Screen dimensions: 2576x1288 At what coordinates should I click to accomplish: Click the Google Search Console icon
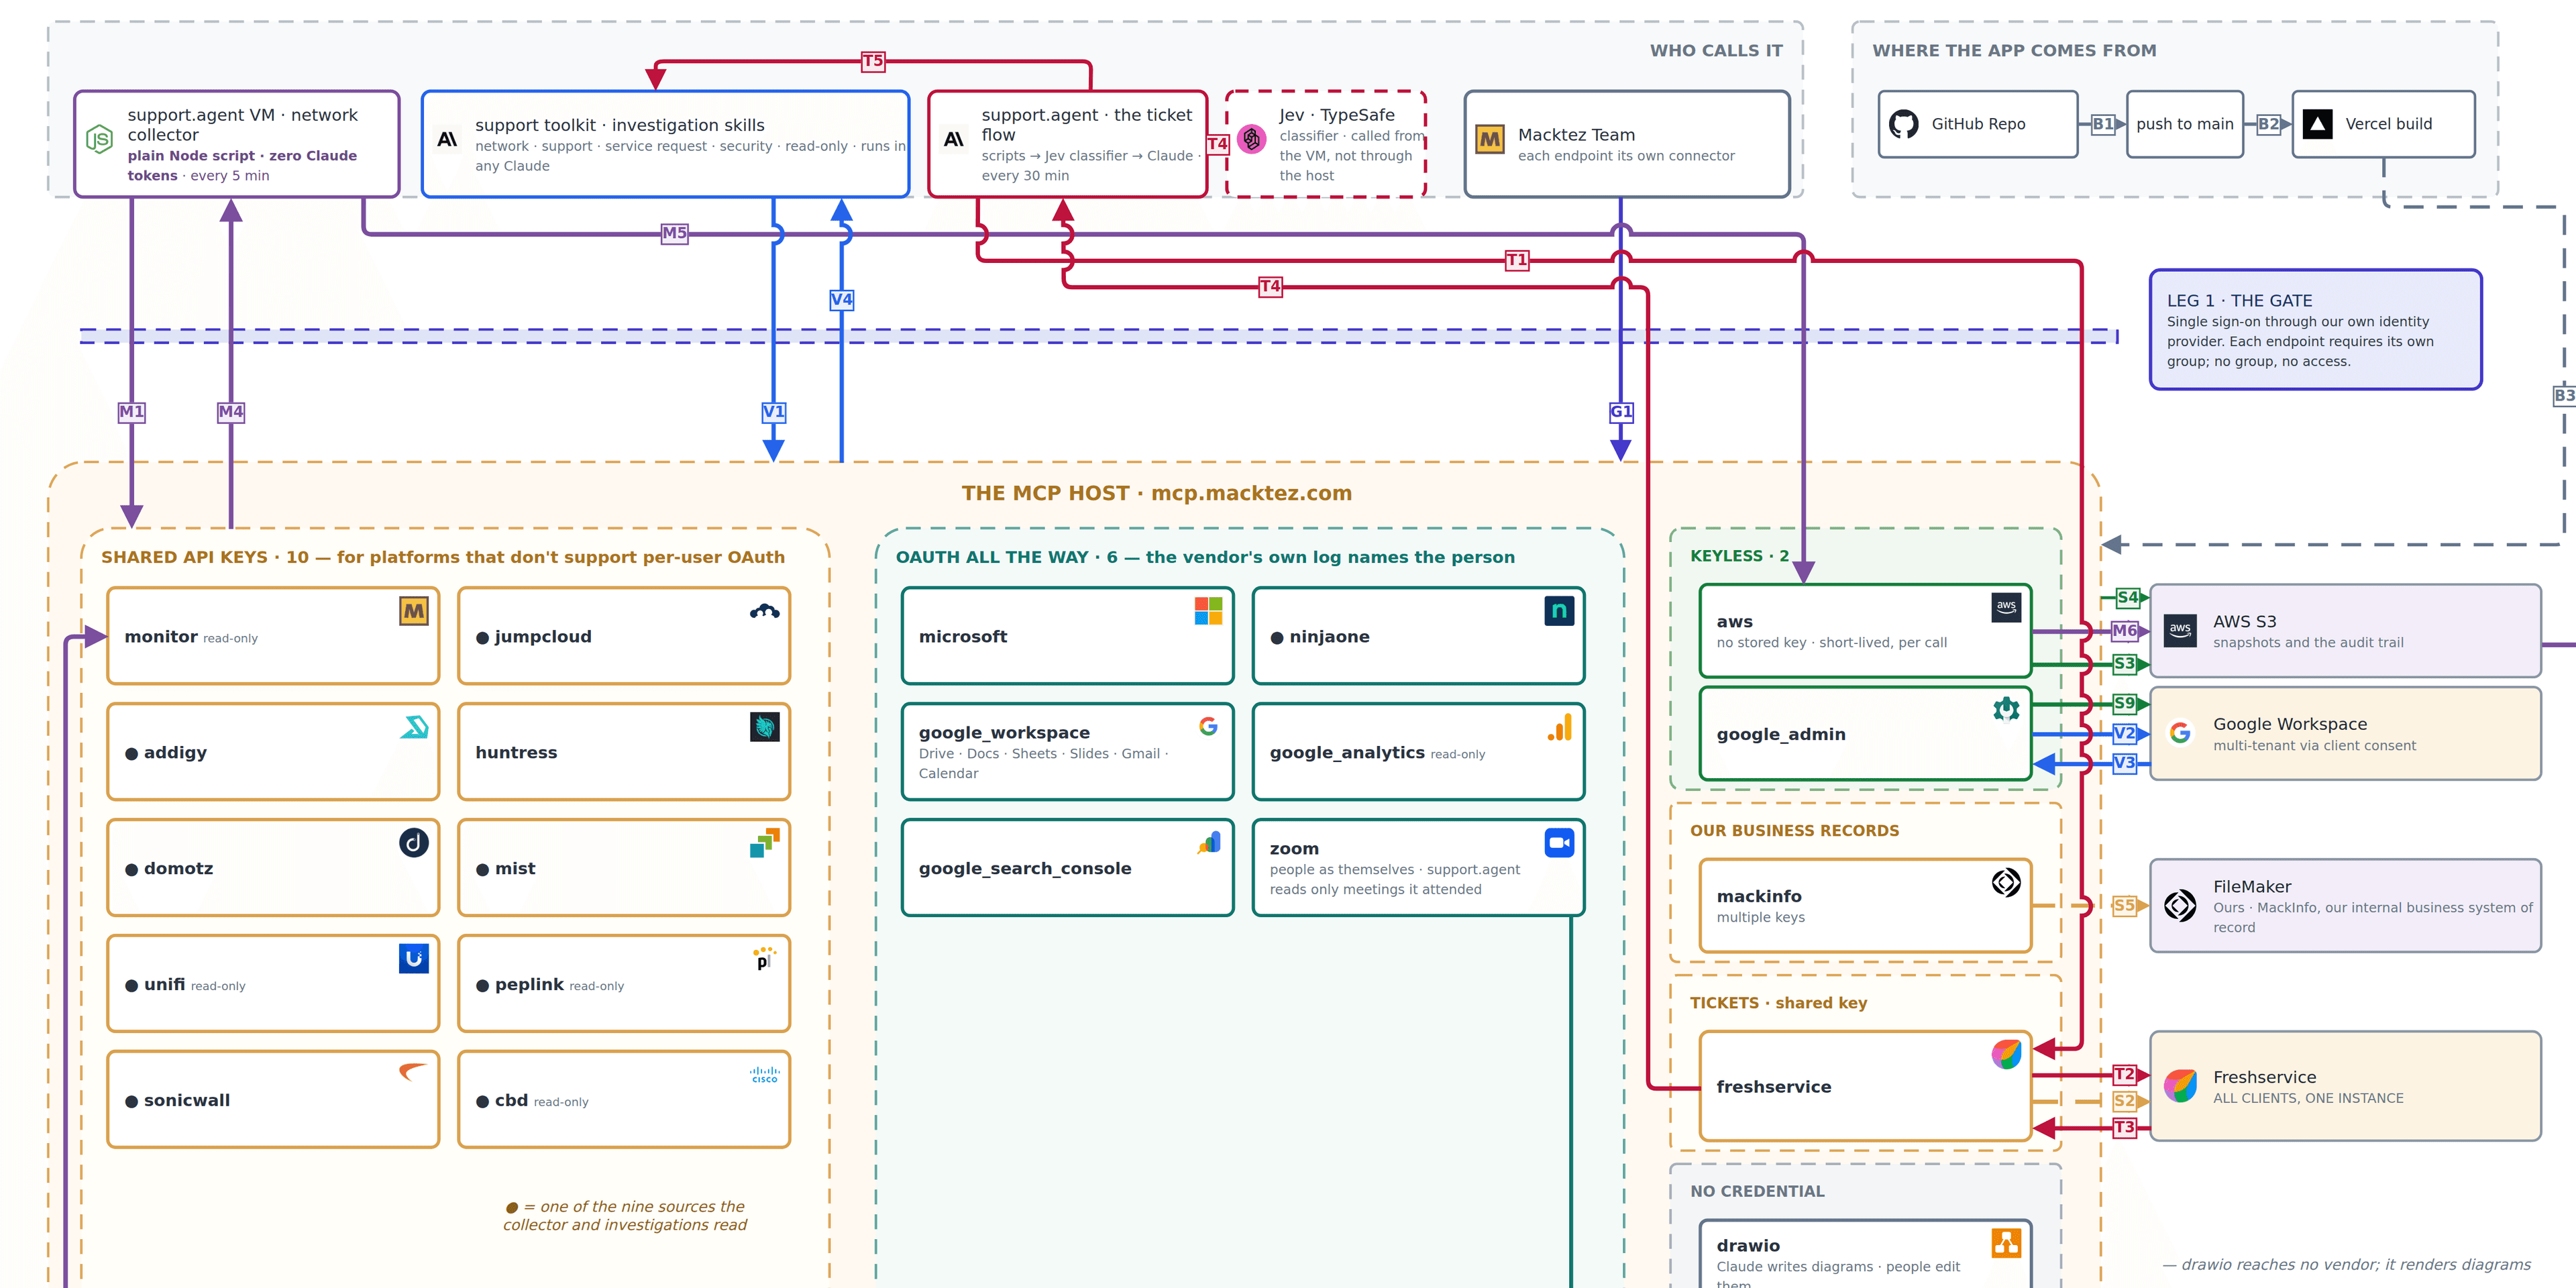click(1208, 843)
